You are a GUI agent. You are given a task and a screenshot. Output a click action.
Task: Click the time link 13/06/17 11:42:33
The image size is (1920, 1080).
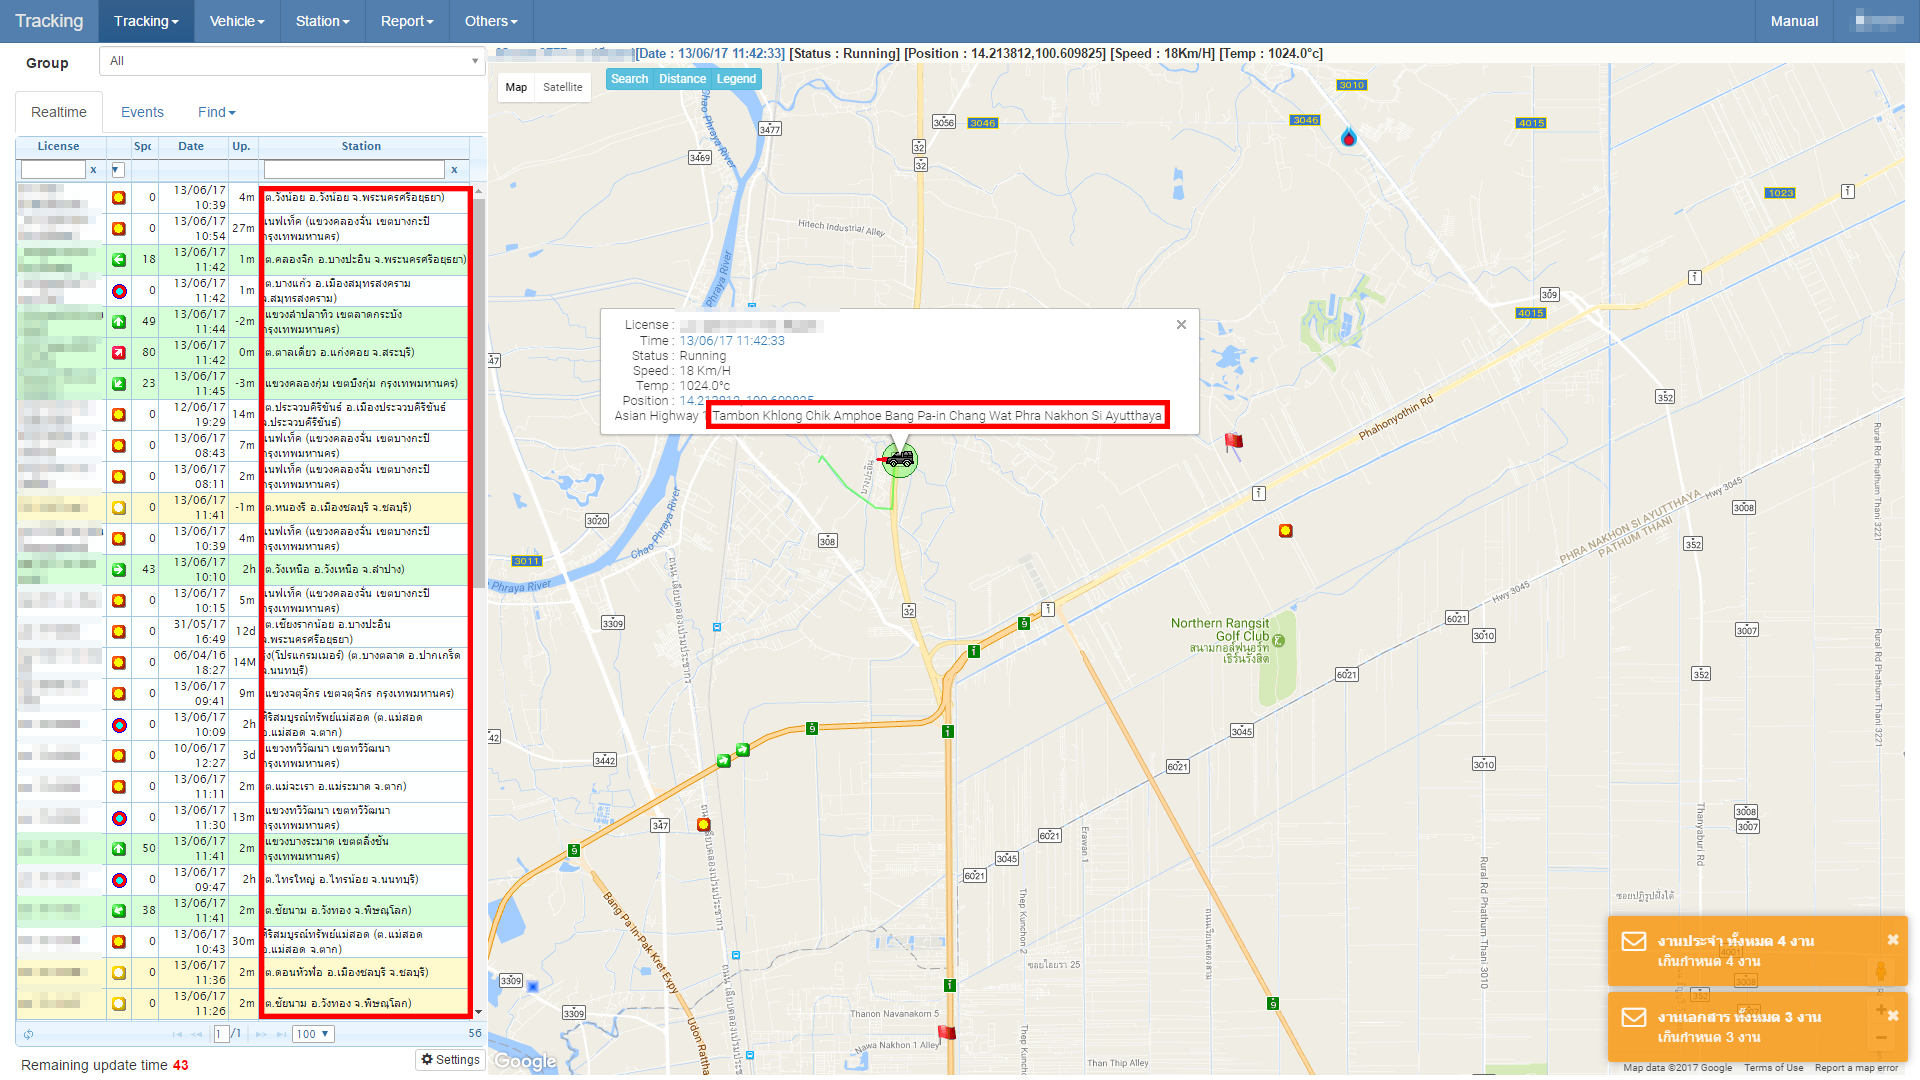(x=732, y=341)
